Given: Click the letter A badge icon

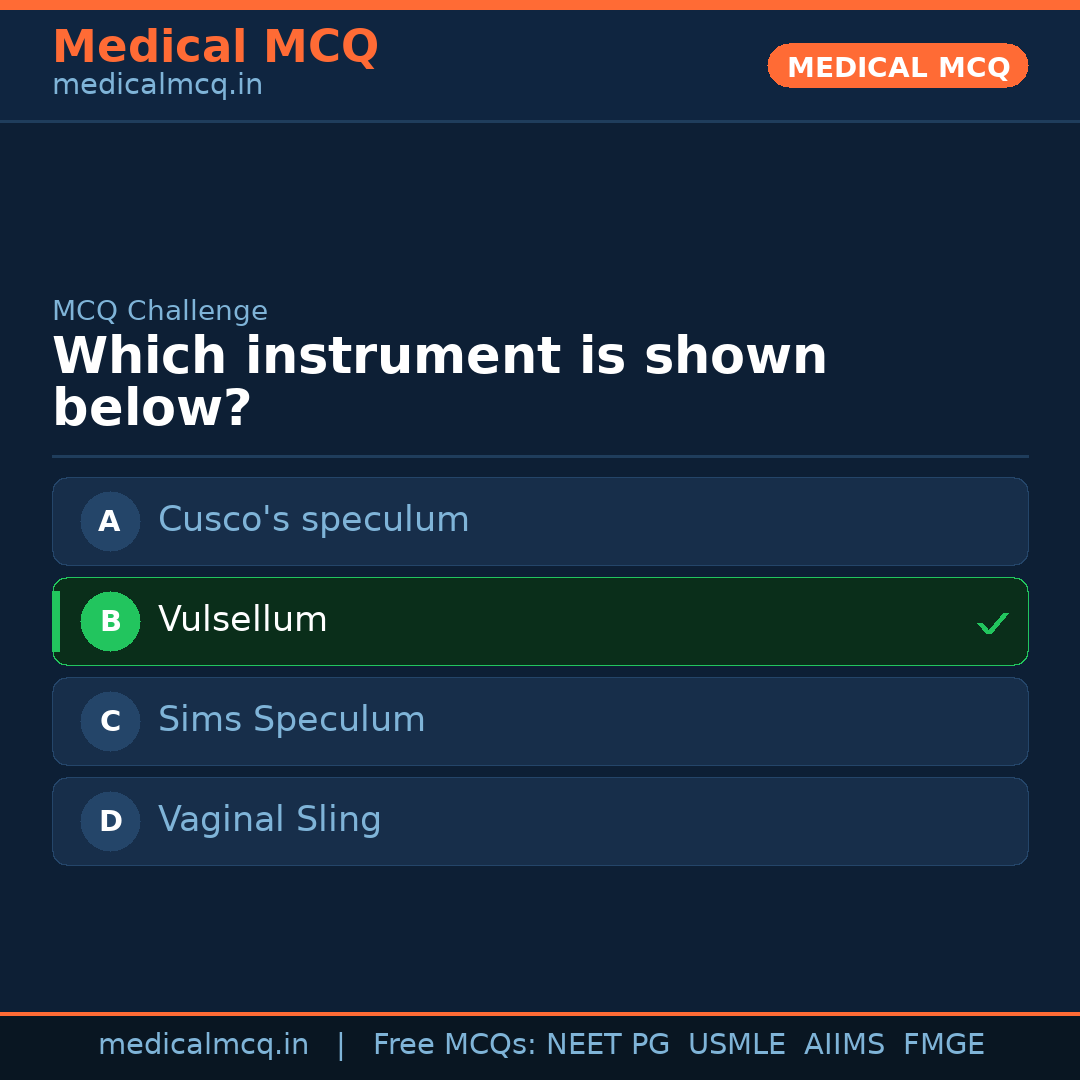Looking at the screenshot, I should coord(110,521).
